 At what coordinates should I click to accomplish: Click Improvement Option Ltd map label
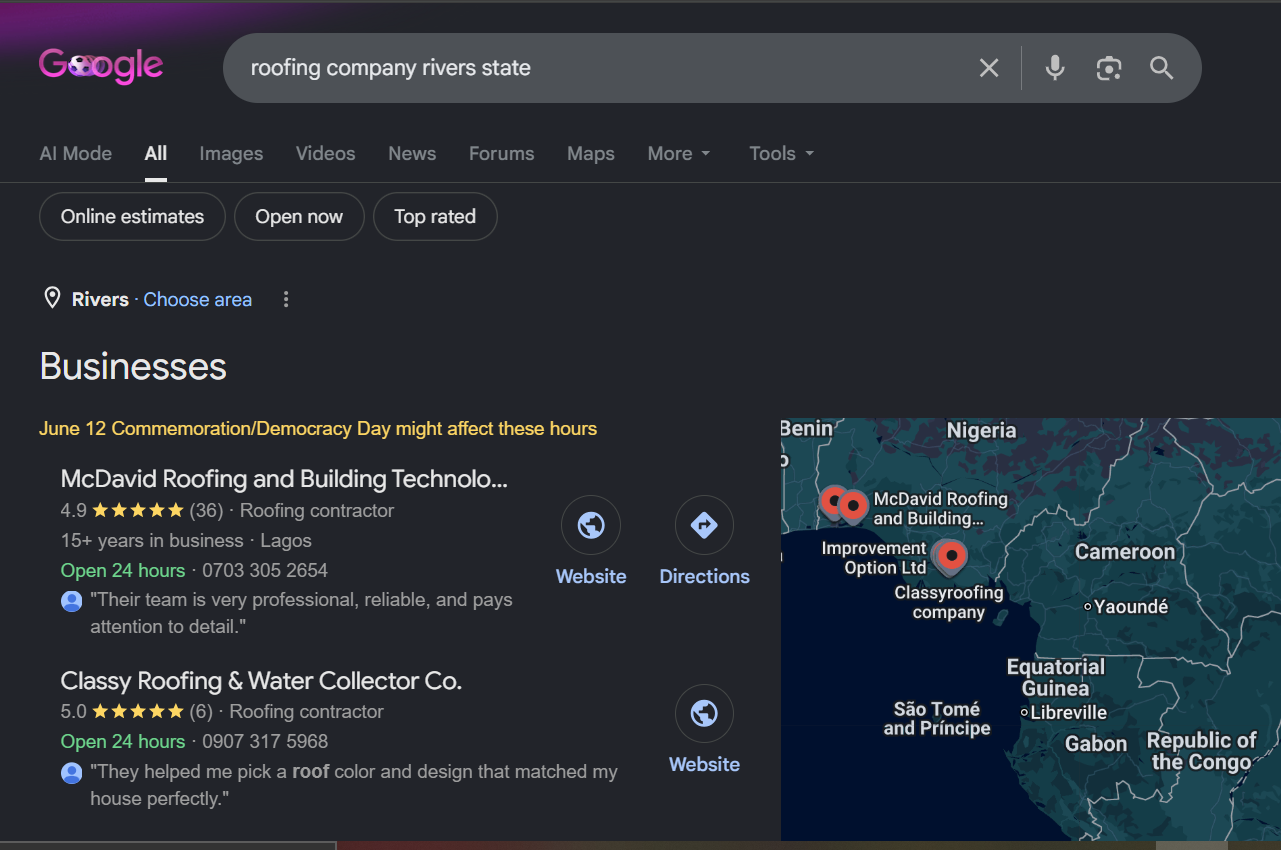874,558
